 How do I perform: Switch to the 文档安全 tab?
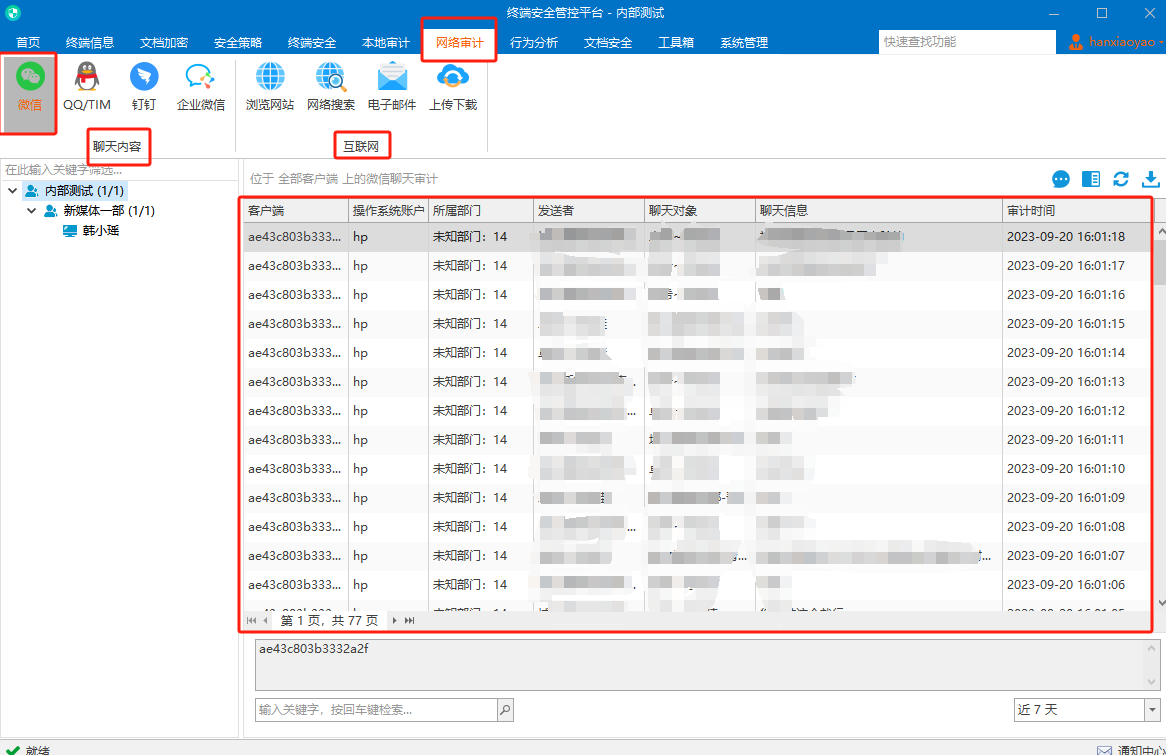tap(608, 42)
